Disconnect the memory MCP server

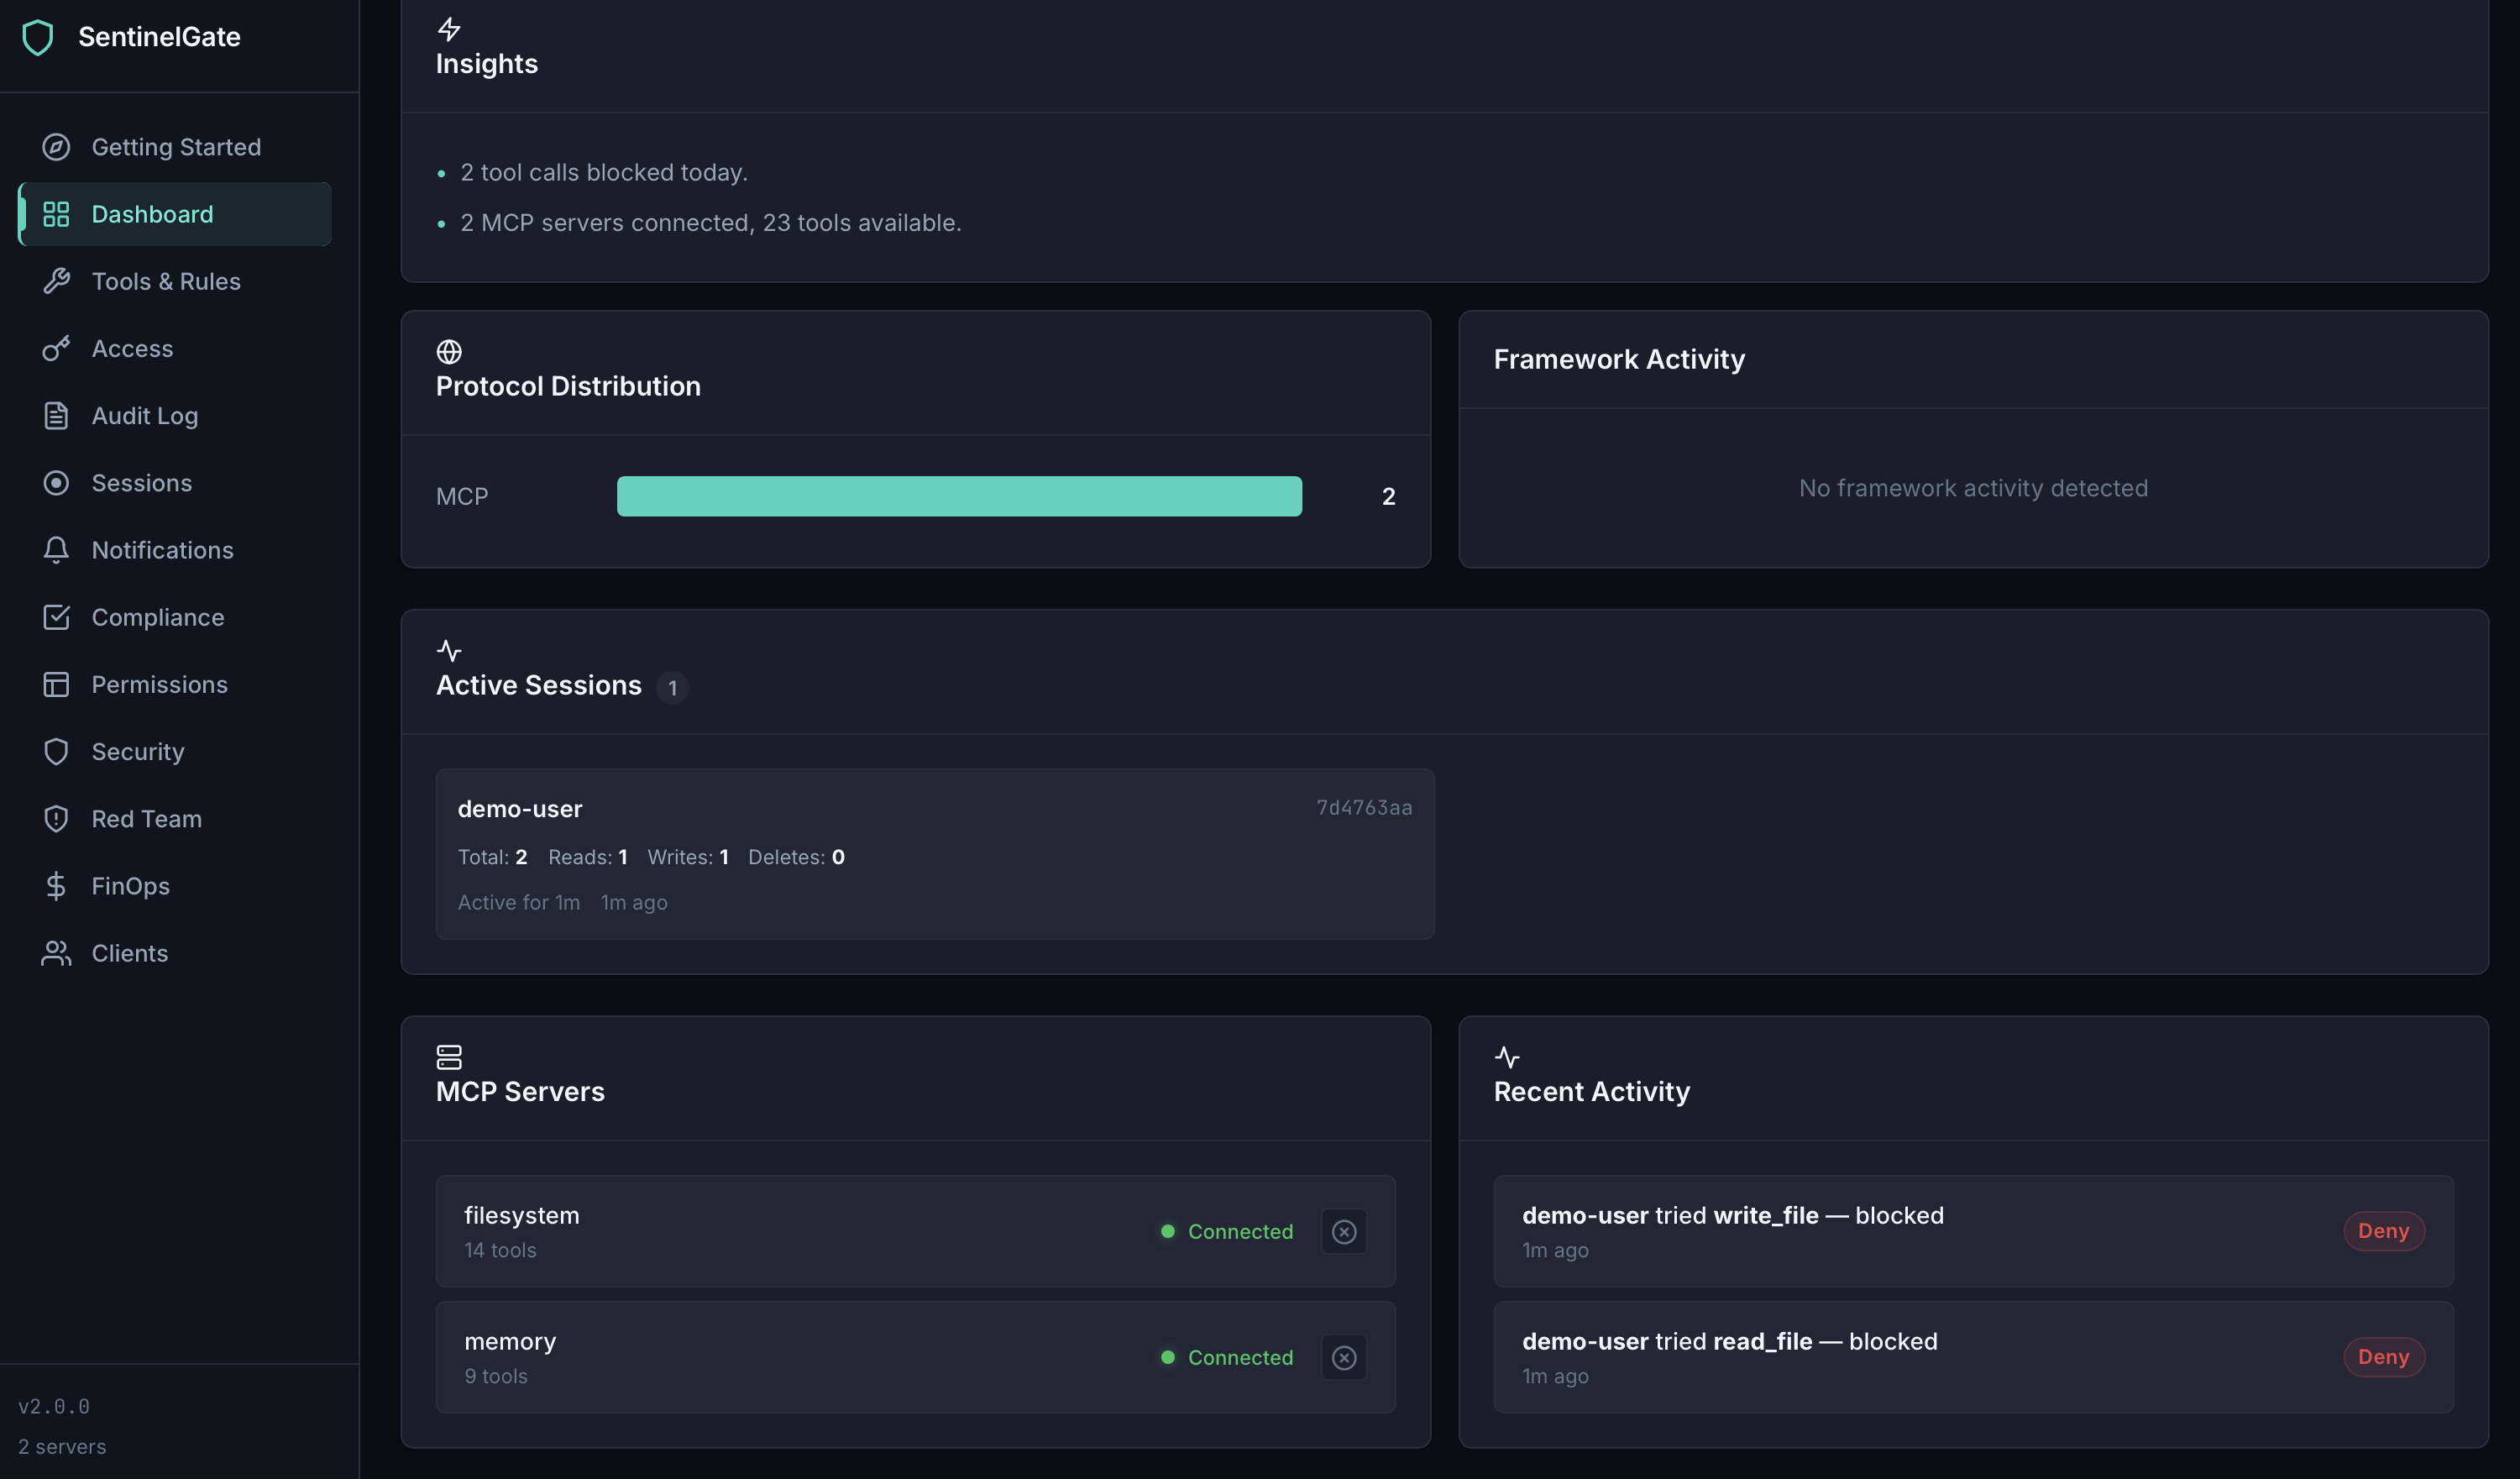(1344, 1357)
